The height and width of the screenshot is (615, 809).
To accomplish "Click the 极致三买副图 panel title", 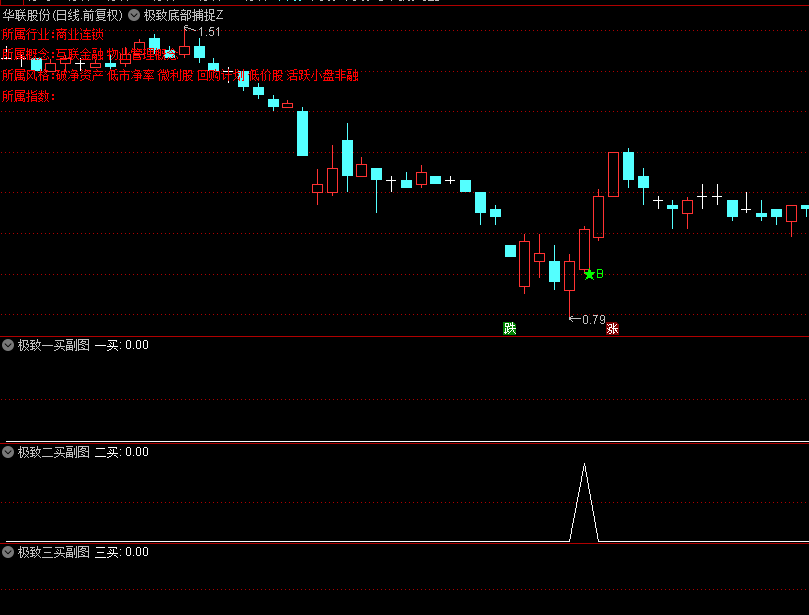I will pos(54,553).
